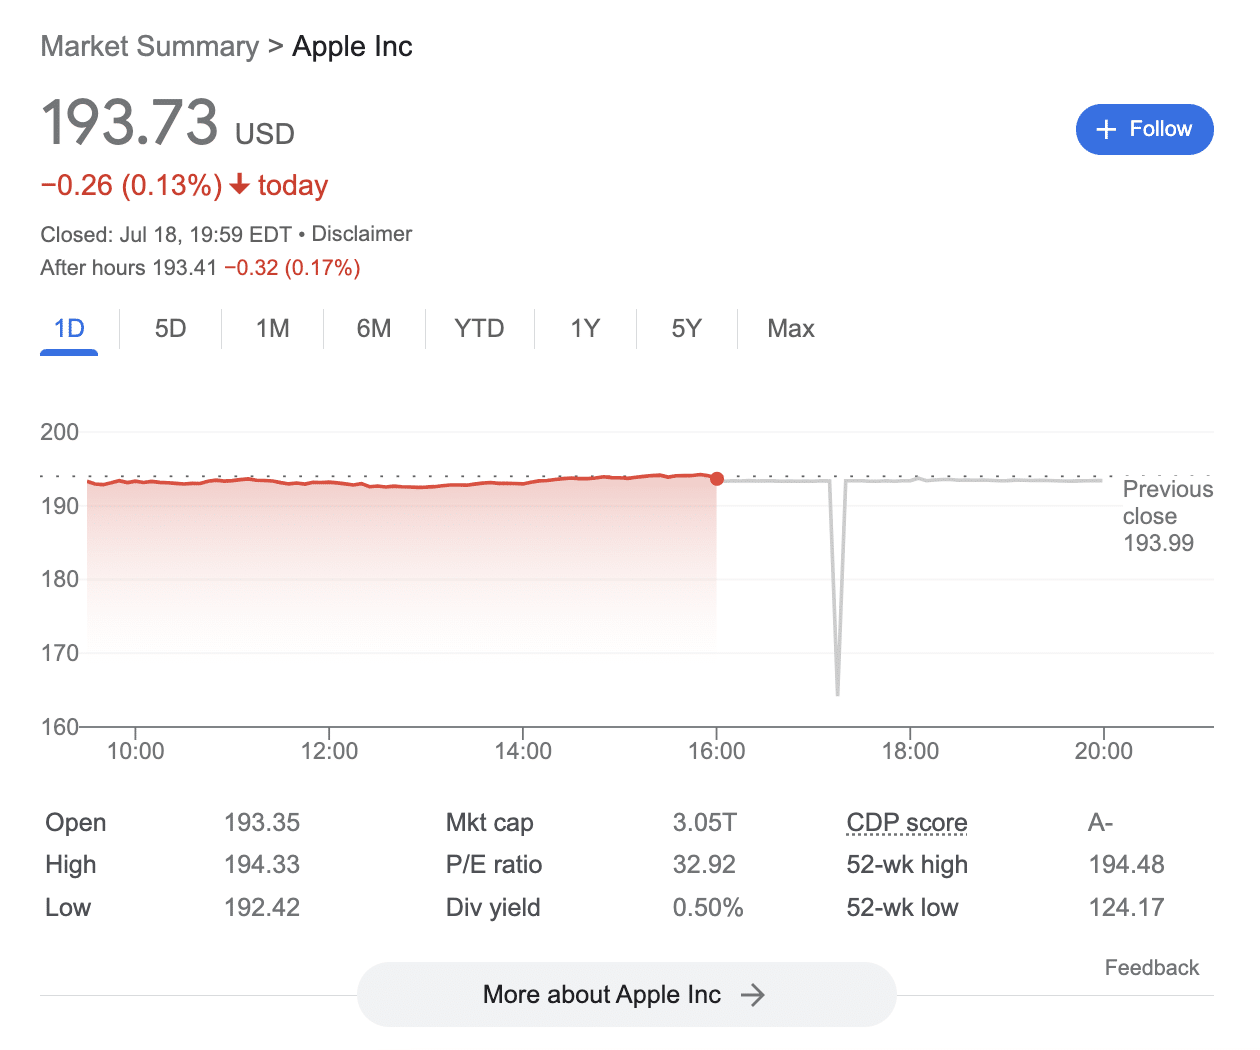The image size is (1260, 1050).
Task: Show the 6M chart range
Action: pos(374,329)
